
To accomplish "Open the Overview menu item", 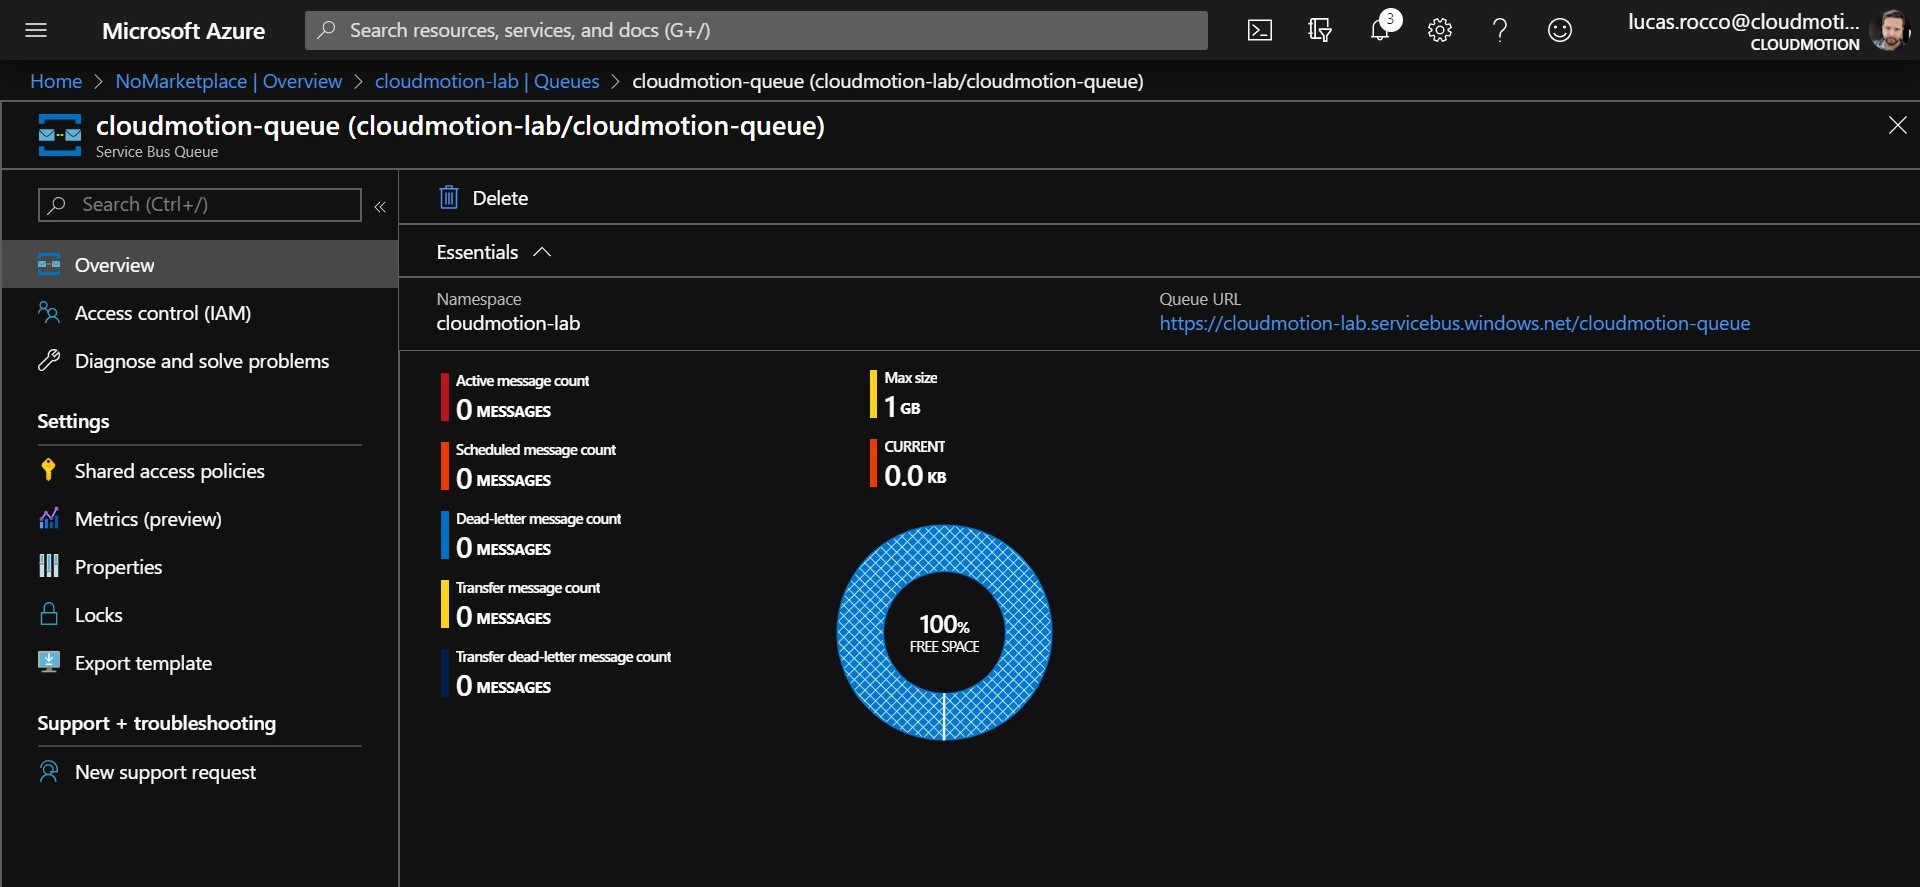I will [200, 264].
